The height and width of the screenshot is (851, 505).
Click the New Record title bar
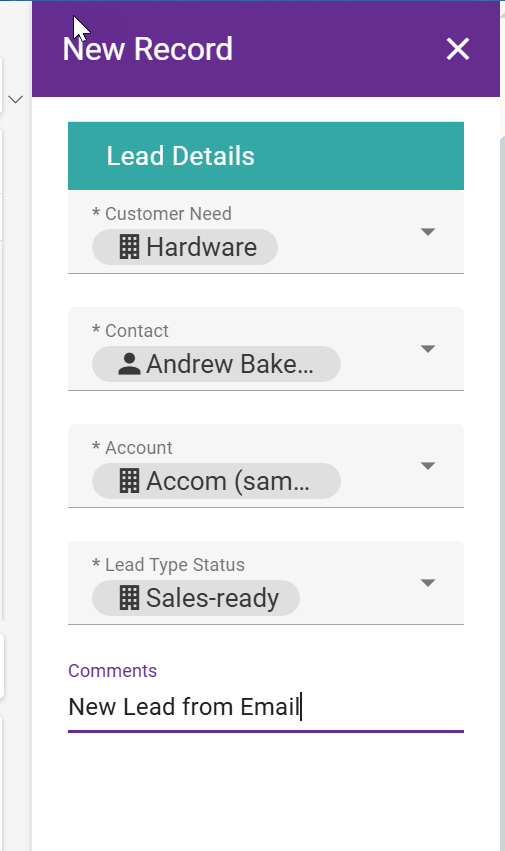coord(266,49)
